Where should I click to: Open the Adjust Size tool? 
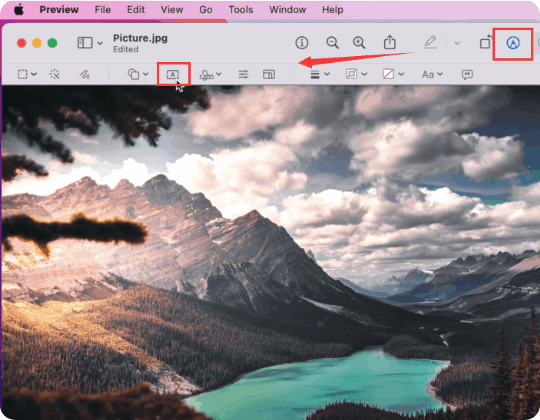269,74
